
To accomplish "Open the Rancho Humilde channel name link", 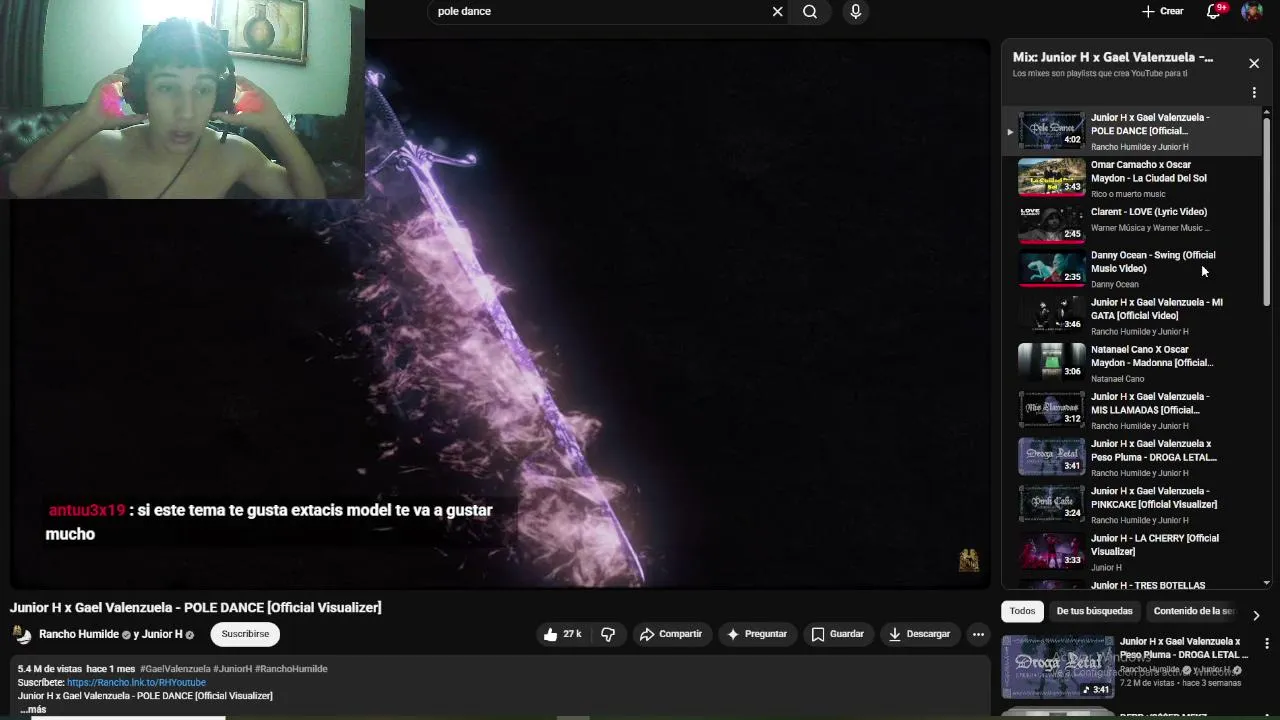I will tap(79, 635).
